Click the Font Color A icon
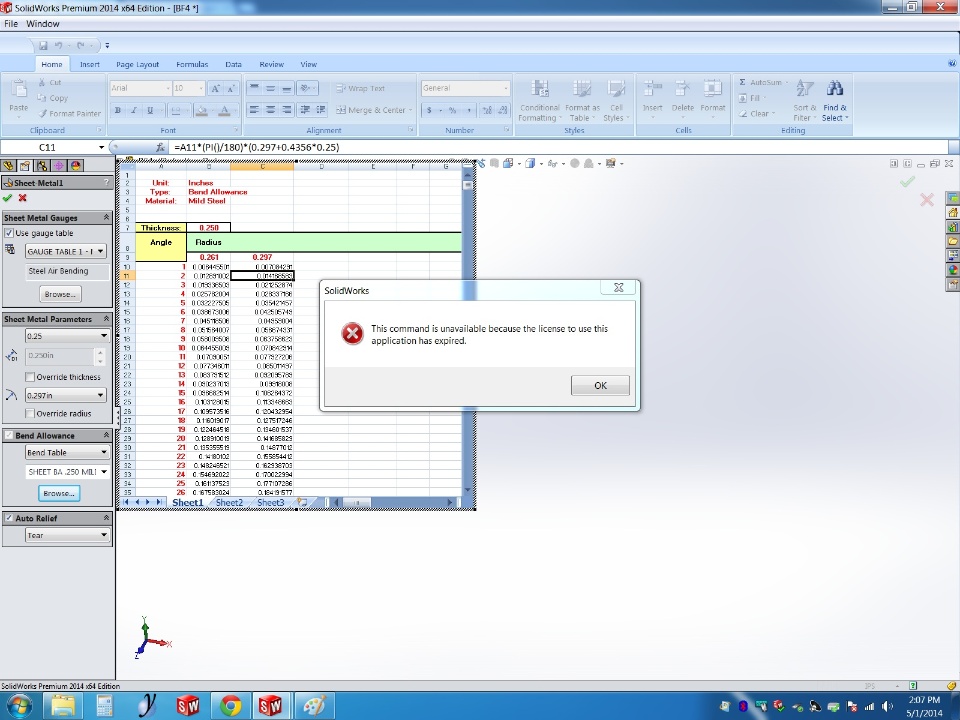This screenshot has width=960, height=720. 224,111
